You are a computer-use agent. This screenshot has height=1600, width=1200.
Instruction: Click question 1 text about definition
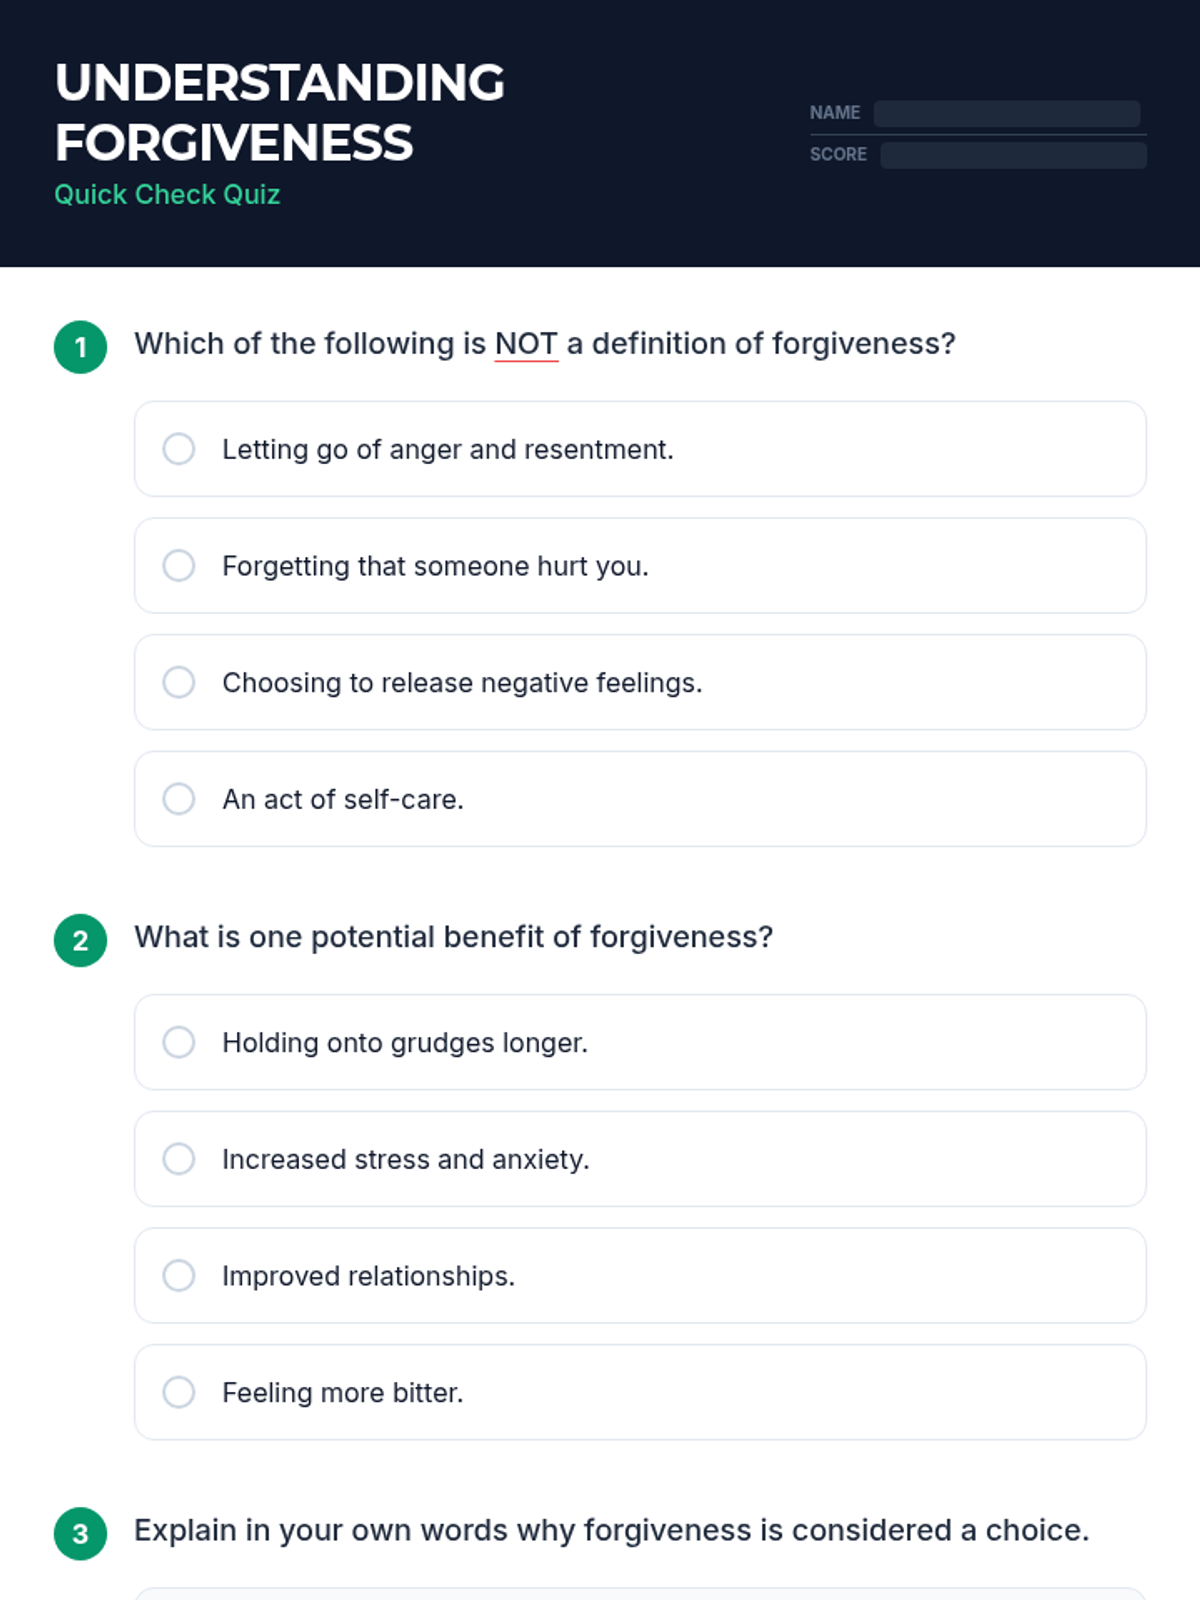pyautogui.click(x=545, y=344)
